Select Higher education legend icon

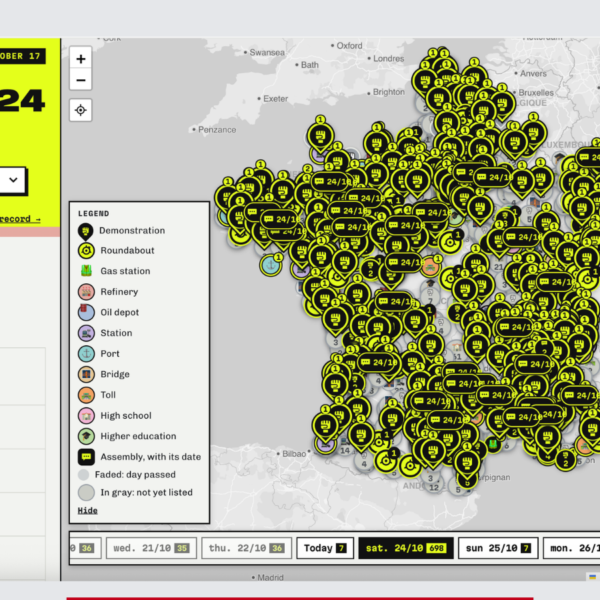point(86,436)
